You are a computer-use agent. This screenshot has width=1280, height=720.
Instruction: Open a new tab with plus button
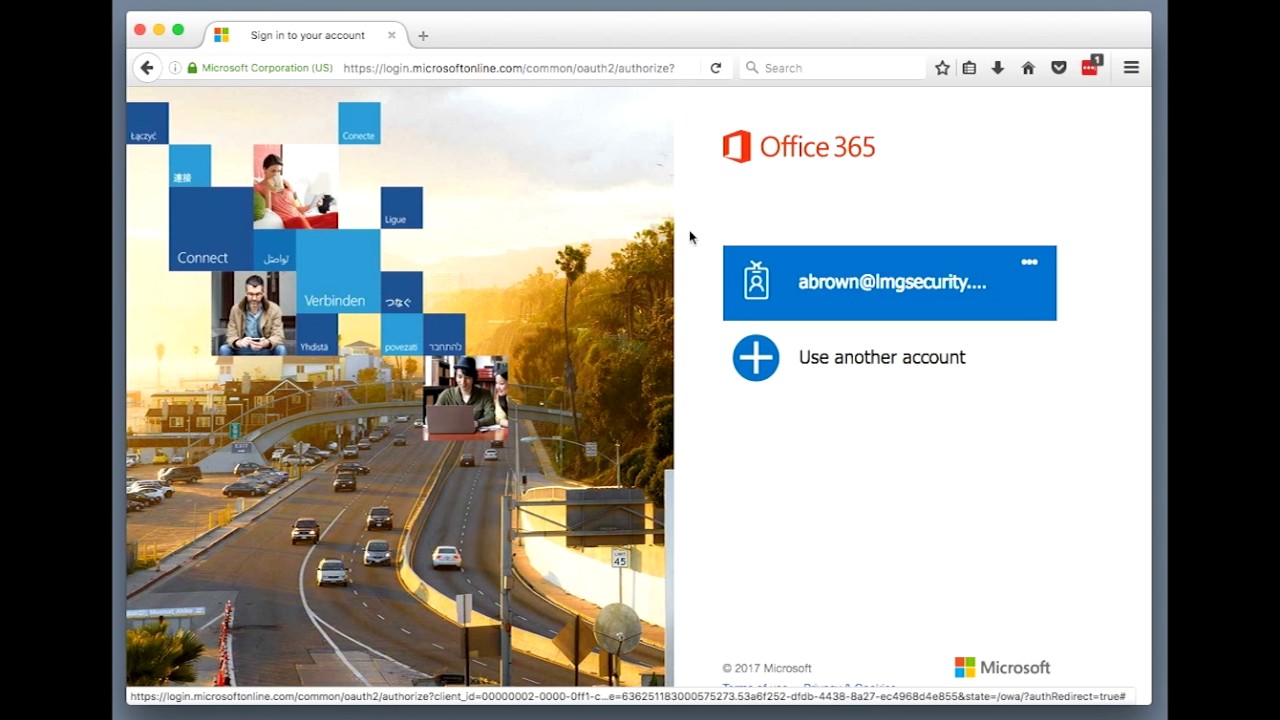tap(423, 36)
